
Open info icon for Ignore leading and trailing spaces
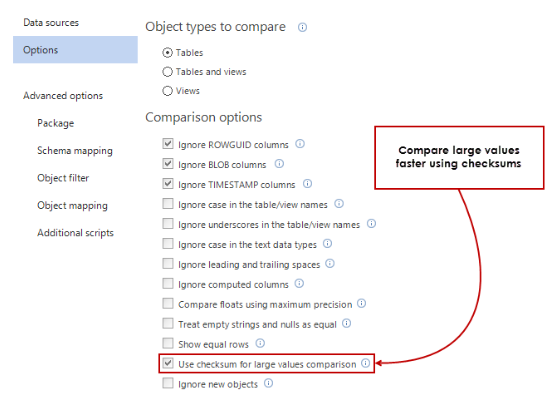pyautogui.click(x=330, y=264)
